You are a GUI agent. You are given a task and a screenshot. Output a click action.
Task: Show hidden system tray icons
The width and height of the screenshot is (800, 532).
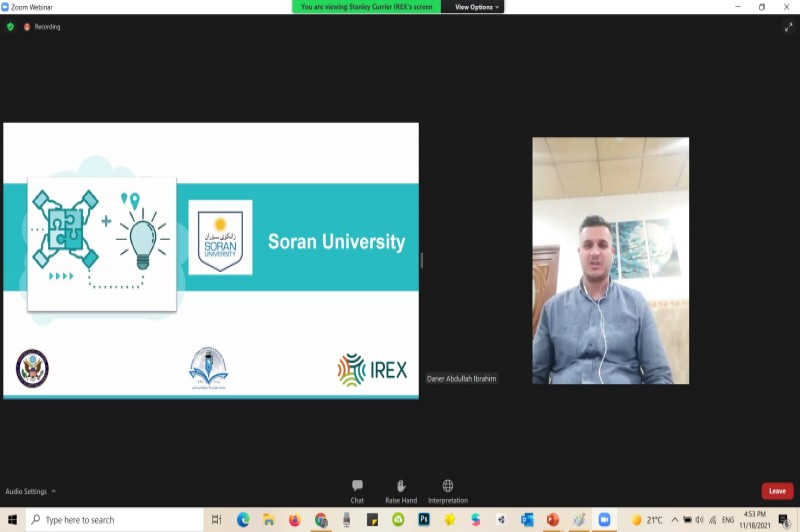point(674,520)
